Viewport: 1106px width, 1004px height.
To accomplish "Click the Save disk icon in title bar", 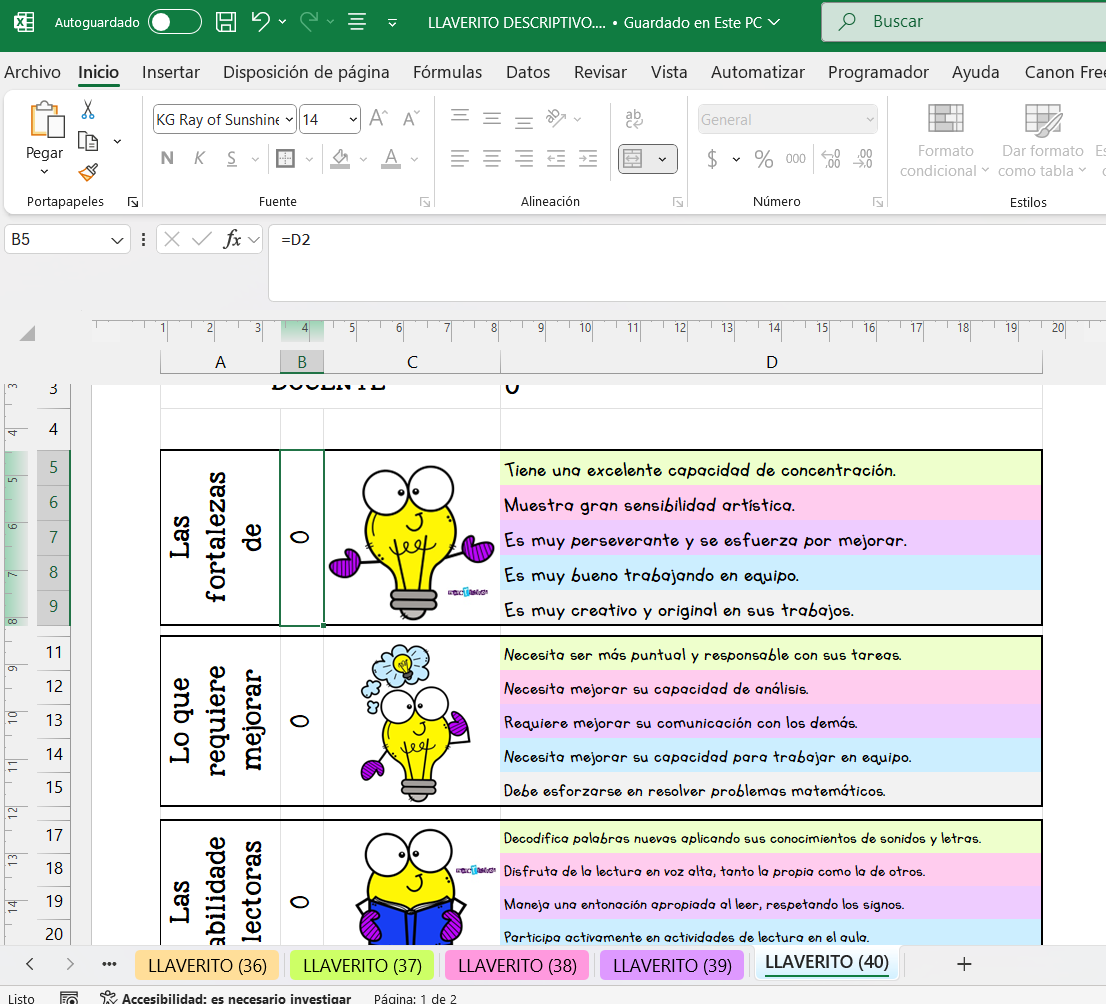I will (227, 22).
